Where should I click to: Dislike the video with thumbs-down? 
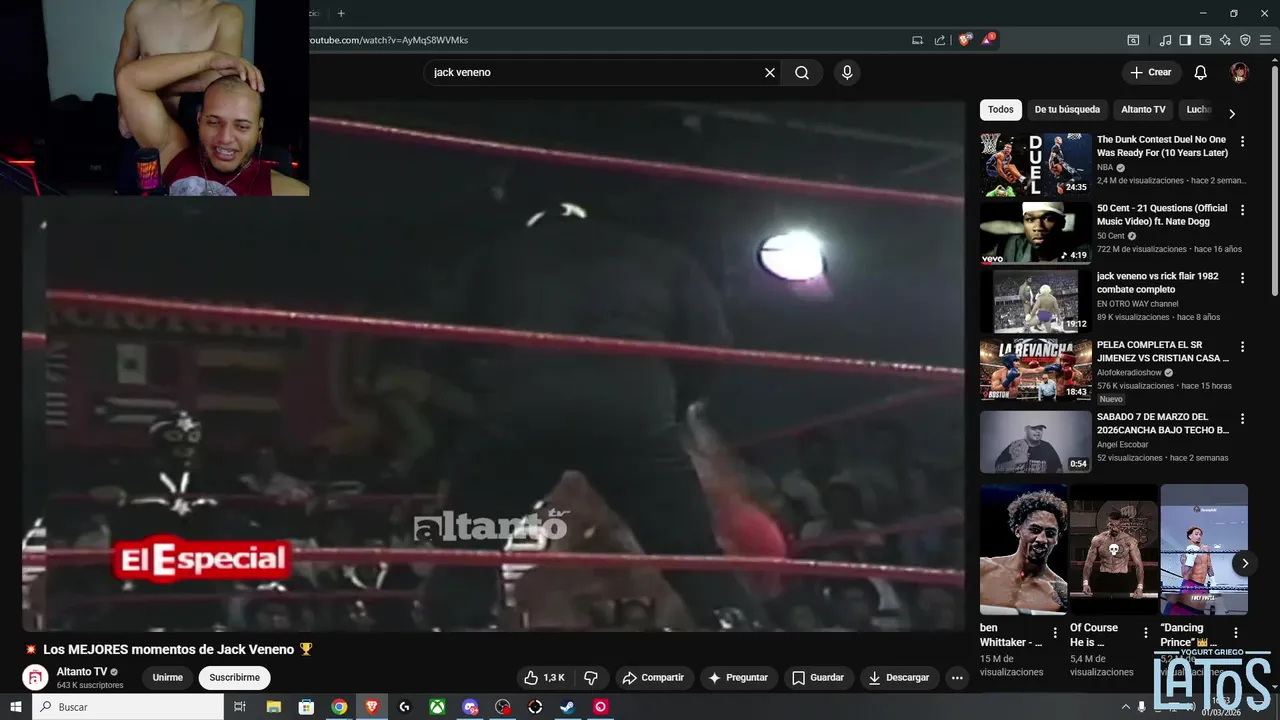coord(591,678)
